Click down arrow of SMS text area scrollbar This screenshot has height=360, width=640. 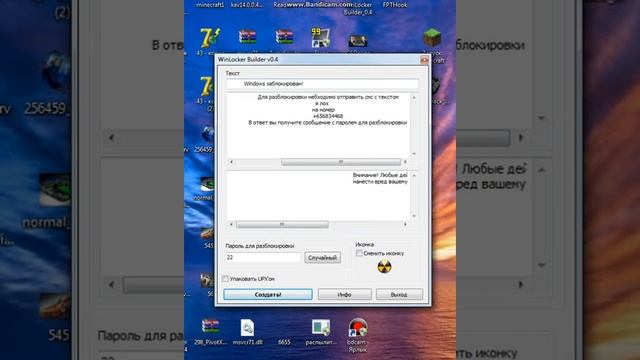click(414, 154)
